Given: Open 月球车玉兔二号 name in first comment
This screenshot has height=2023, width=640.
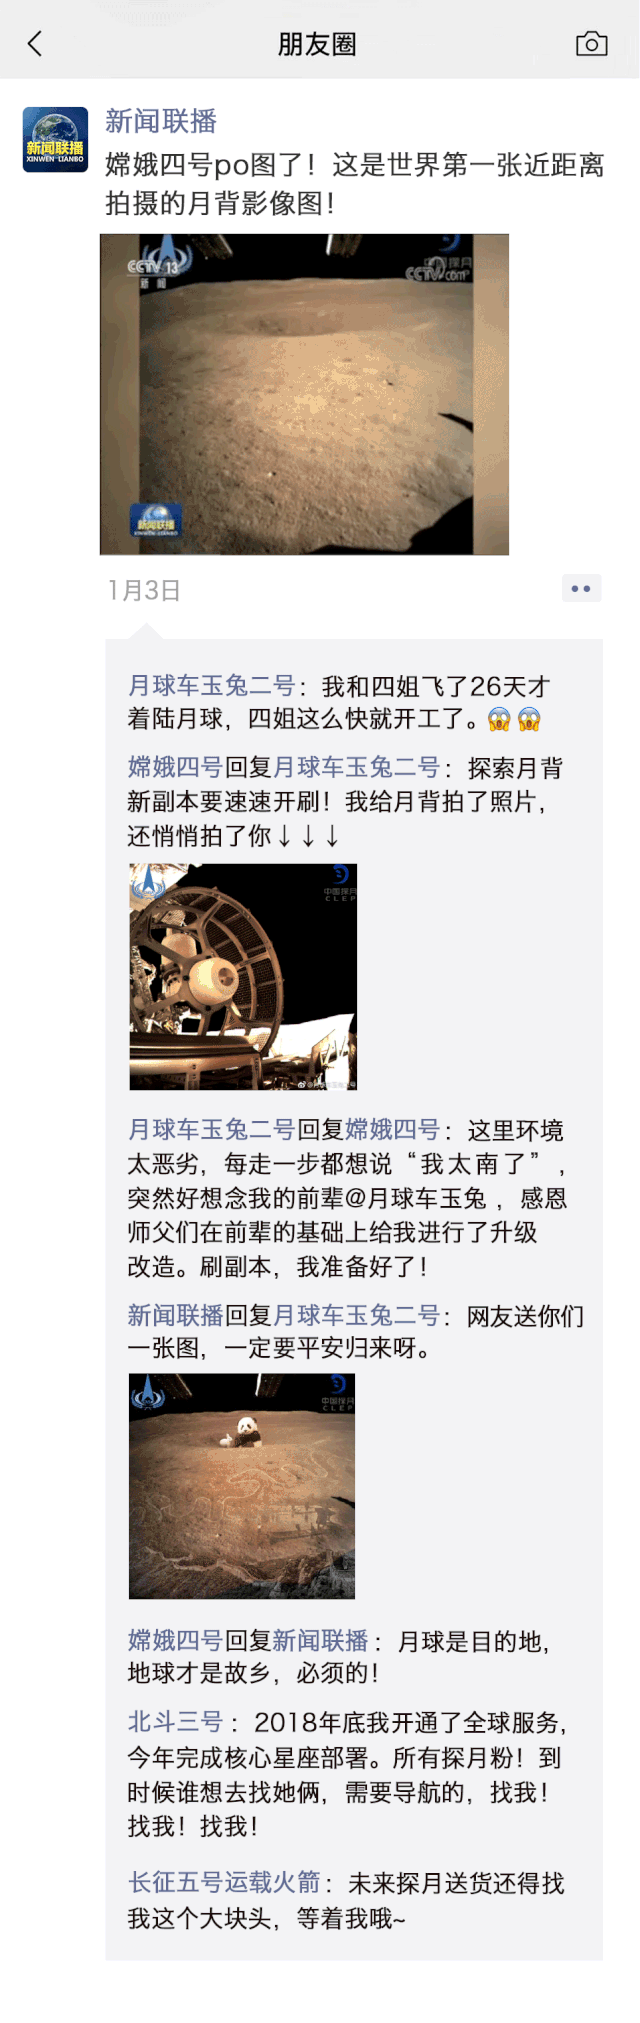Looking at the screenshot, I should [x=211, y=686].
